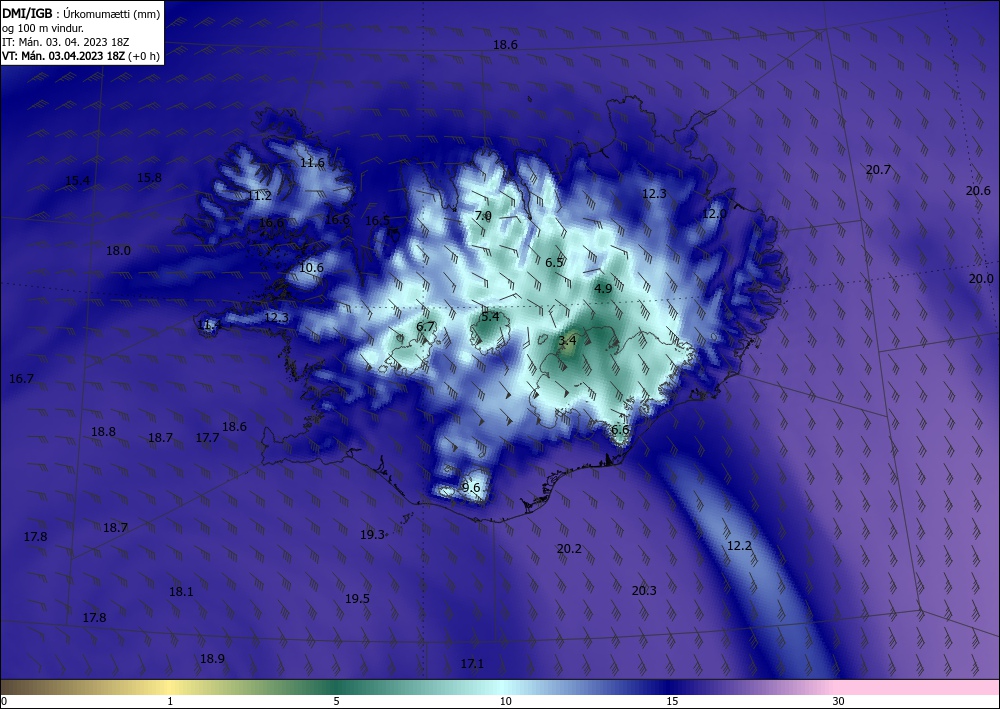
Task: Click the 3.4 minimum value on the map
Action: tap(568, 340)
